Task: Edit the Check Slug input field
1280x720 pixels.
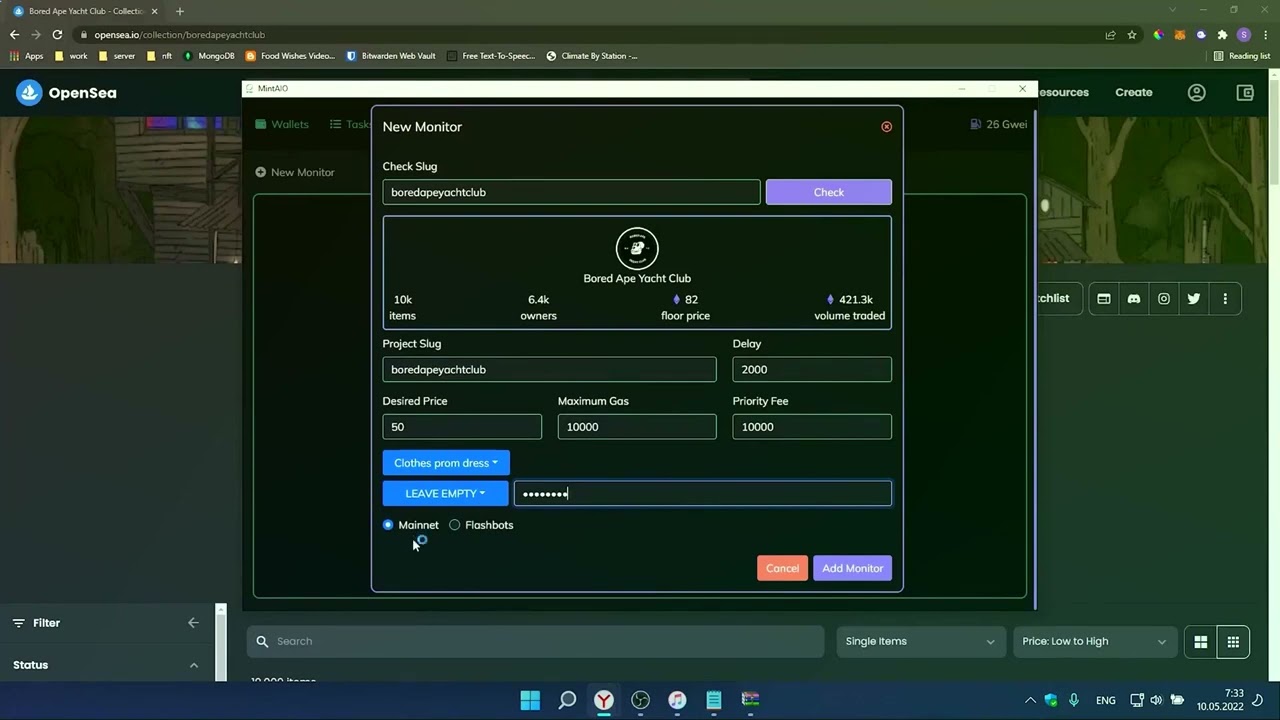Action: tap(571, 192)
